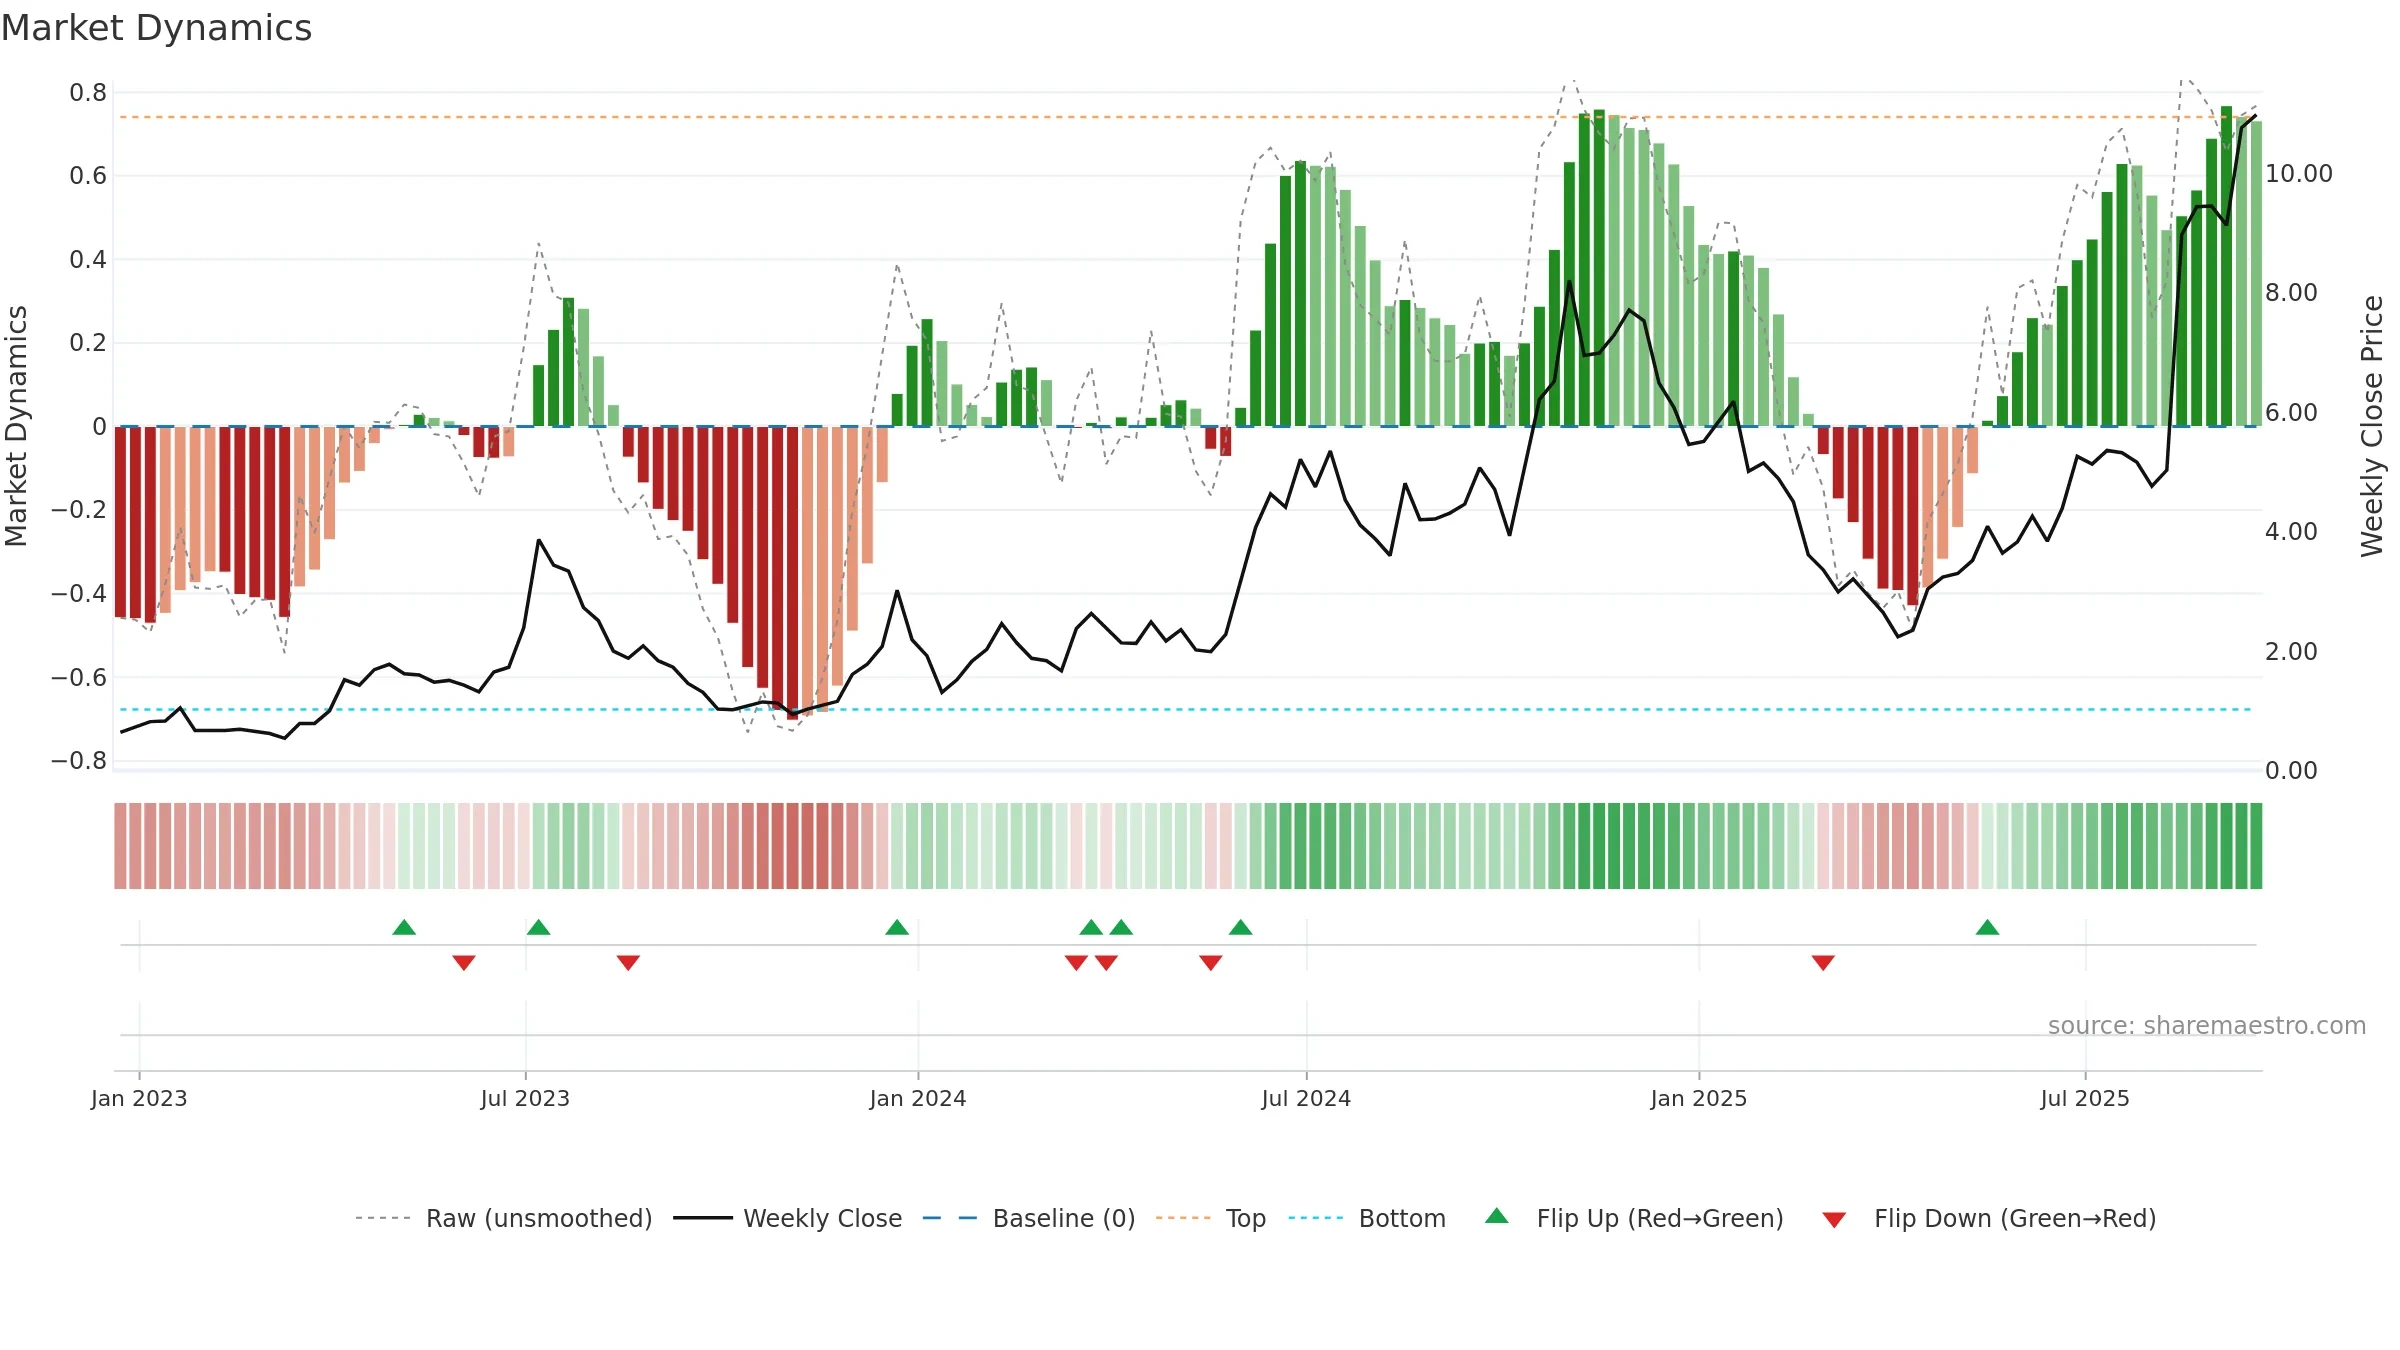Click the green Flip Up triangle in legend
This screenshot has width=2400, height=1350.
tap(1496, 1216)
